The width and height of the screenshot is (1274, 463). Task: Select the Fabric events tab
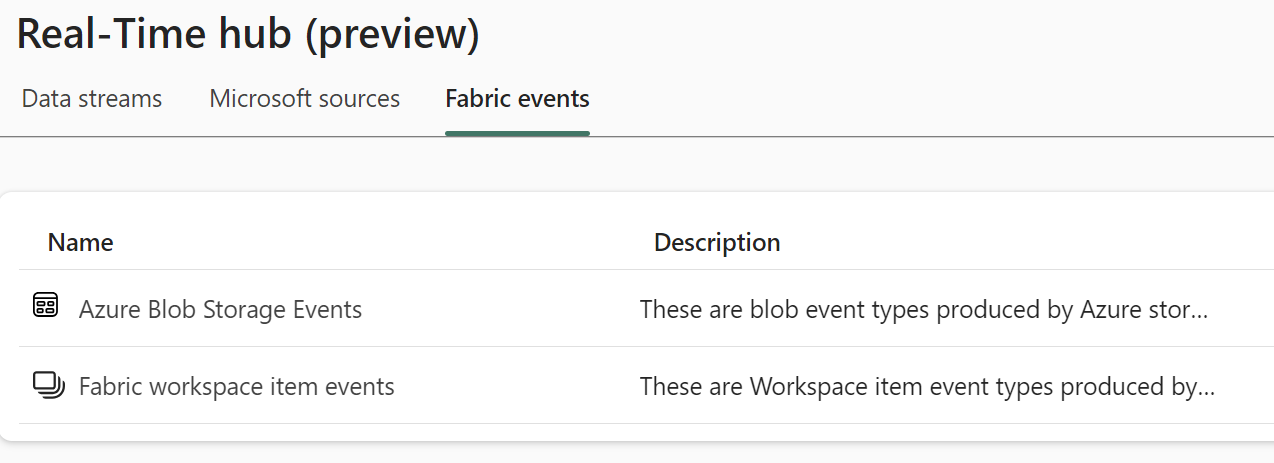pos(517,99)
